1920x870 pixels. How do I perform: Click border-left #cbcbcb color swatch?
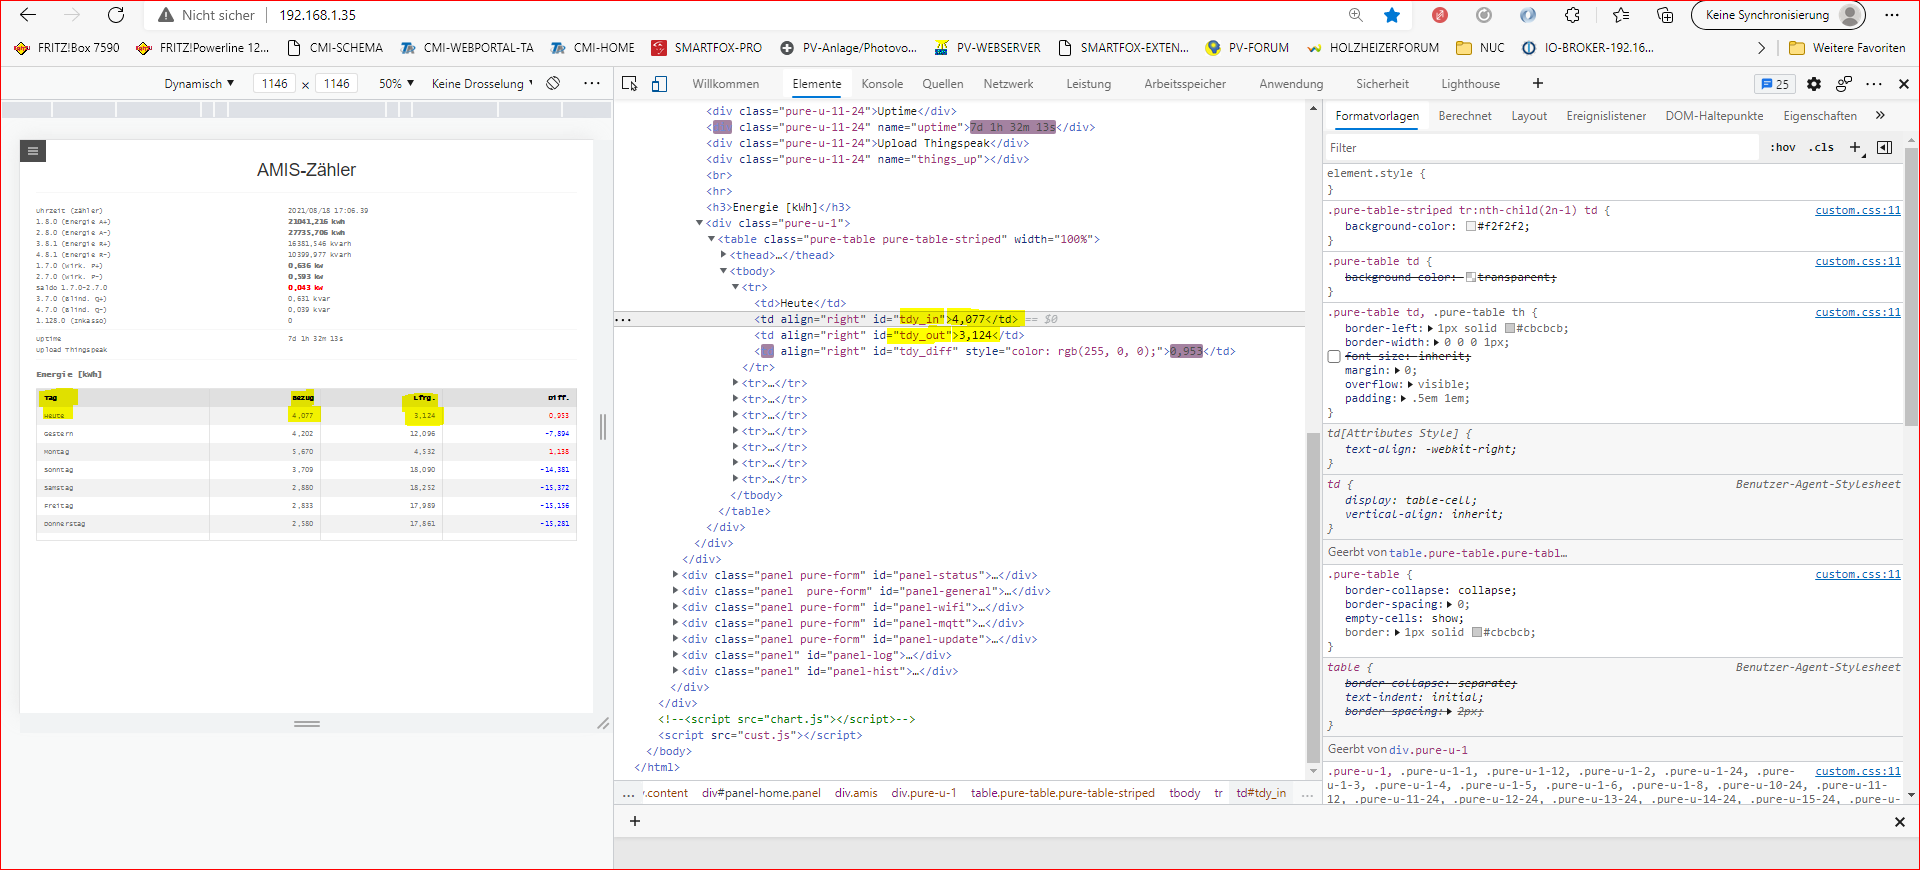(x=1510, y=328)
